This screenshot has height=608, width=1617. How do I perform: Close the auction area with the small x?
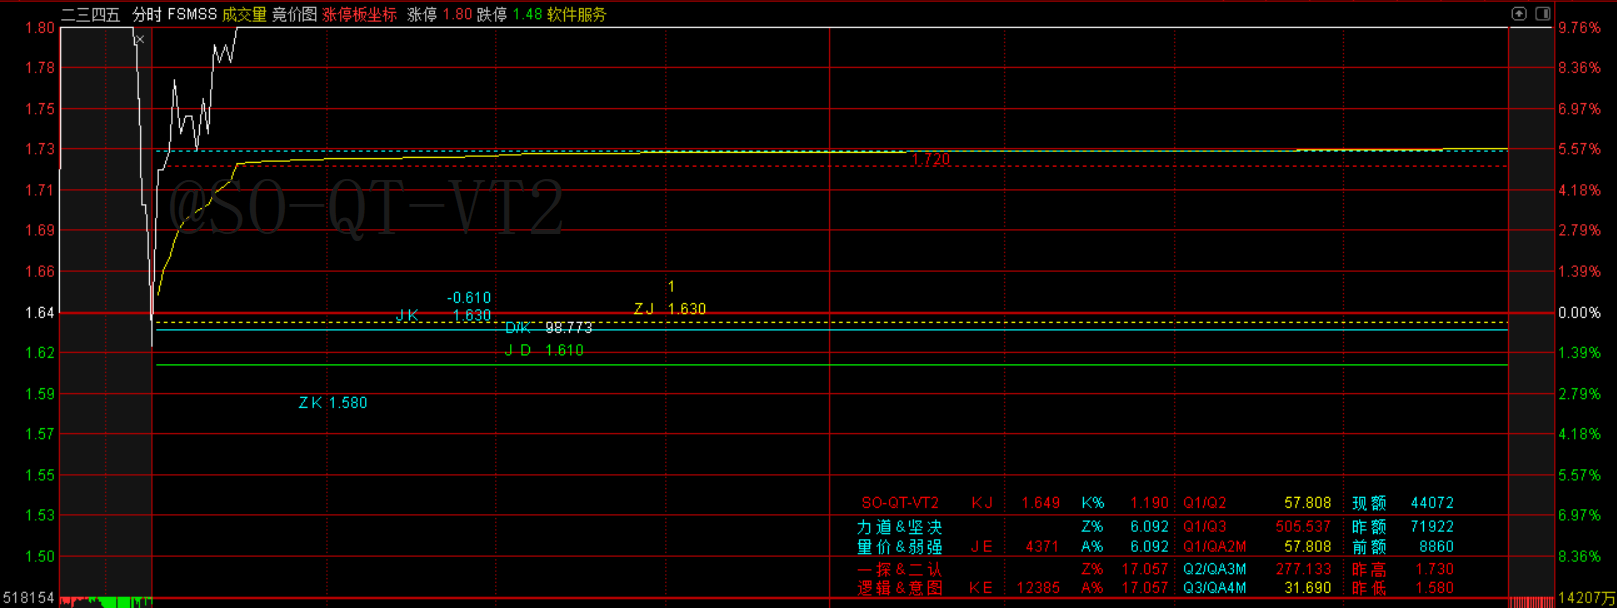click(x=140, y=40)
